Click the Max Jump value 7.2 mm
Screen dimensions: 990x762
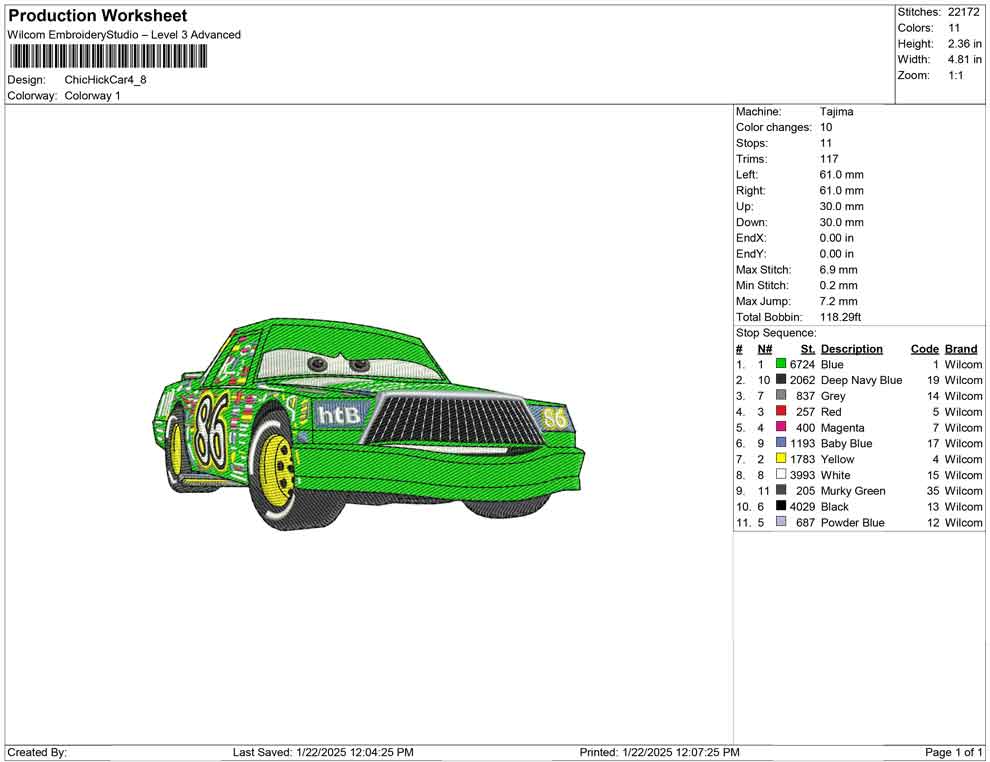838,301
